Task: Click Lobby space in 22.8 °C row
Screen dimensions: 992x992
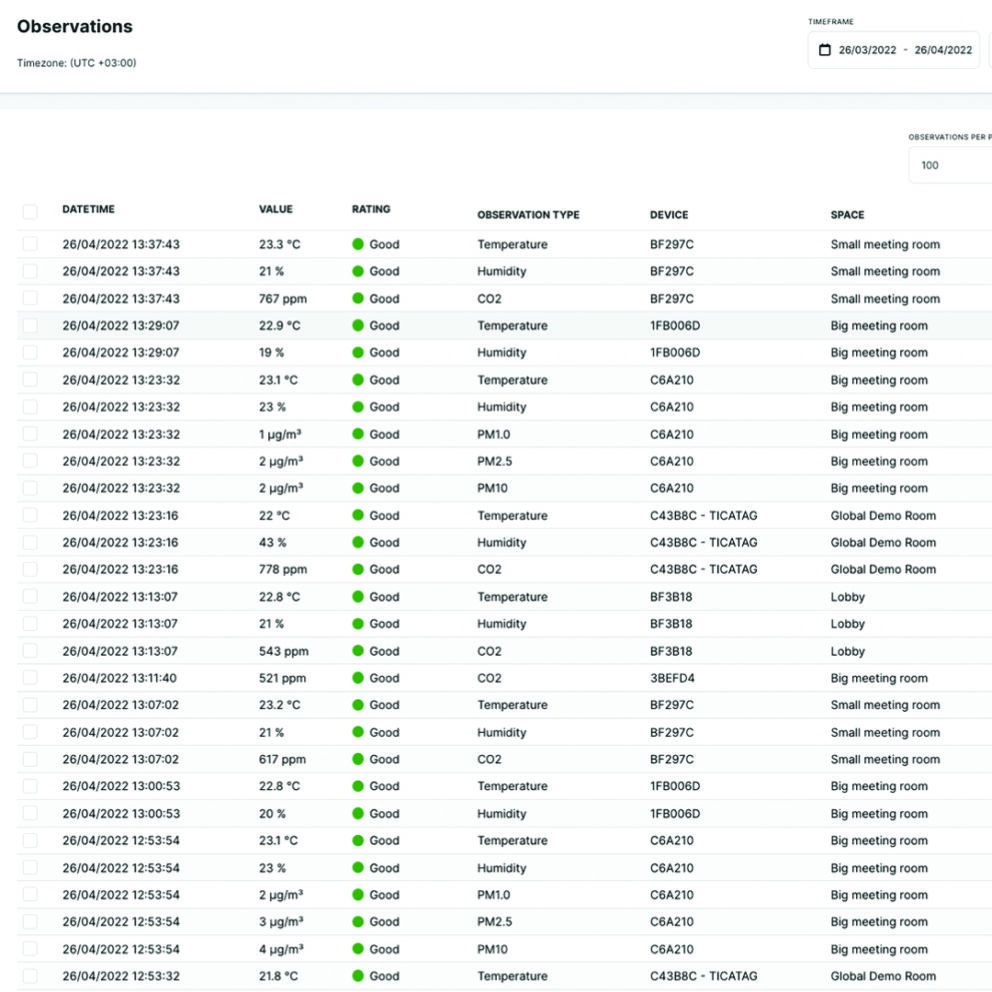Action: click(x=847, y=597)
